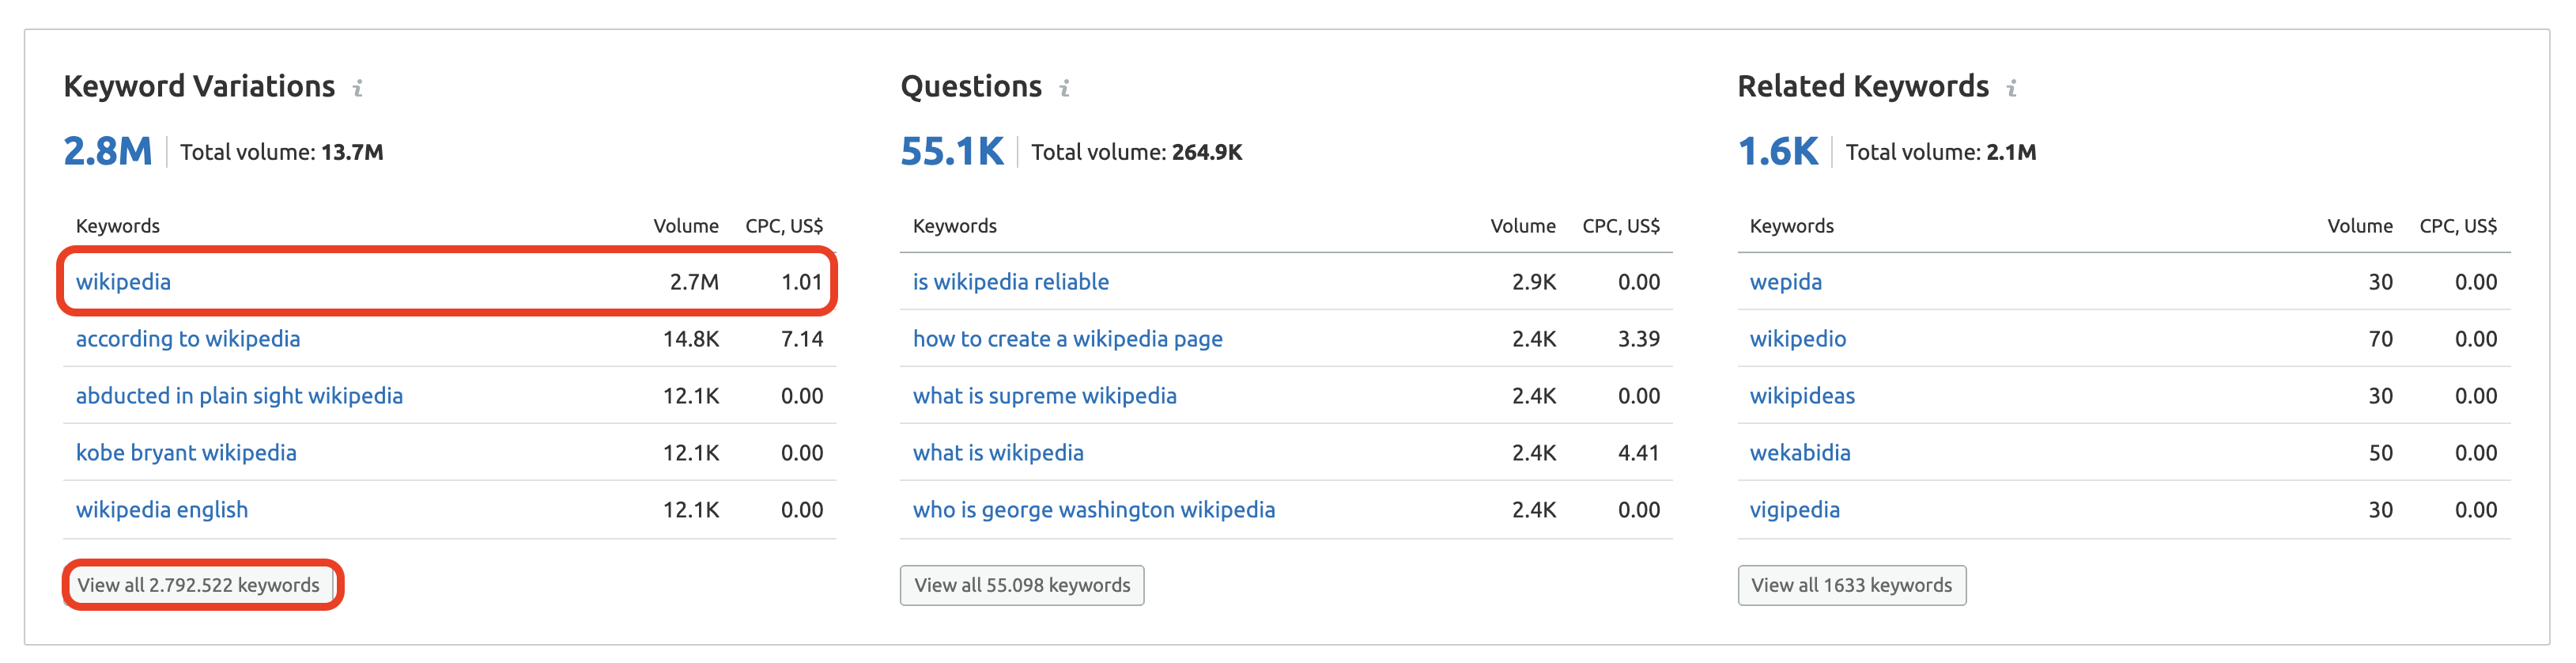Open 'who is george washington wikipedia'
This screenshot has width=2576, height=663.
(1093, 510)
